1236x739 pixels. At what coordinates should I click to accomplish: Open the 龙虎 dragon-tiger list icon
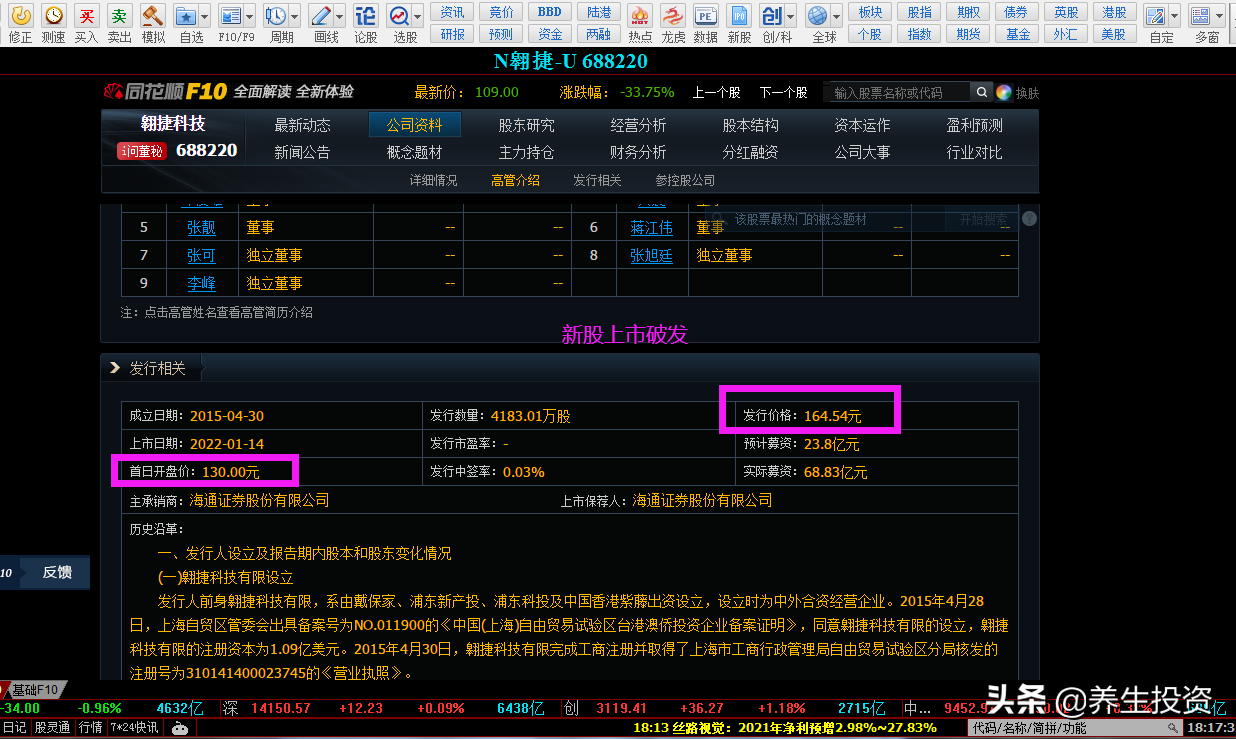[673, 16]
